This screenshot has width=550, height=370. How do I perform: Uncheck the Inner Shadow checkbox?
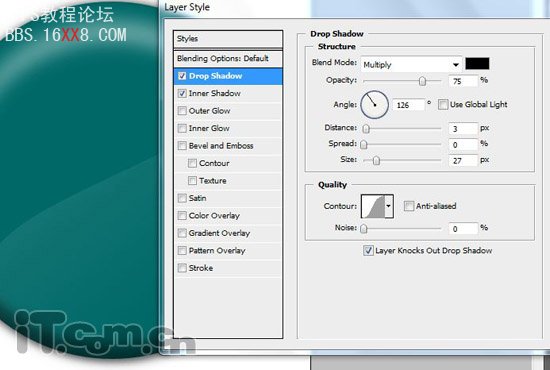coord(182,93)
